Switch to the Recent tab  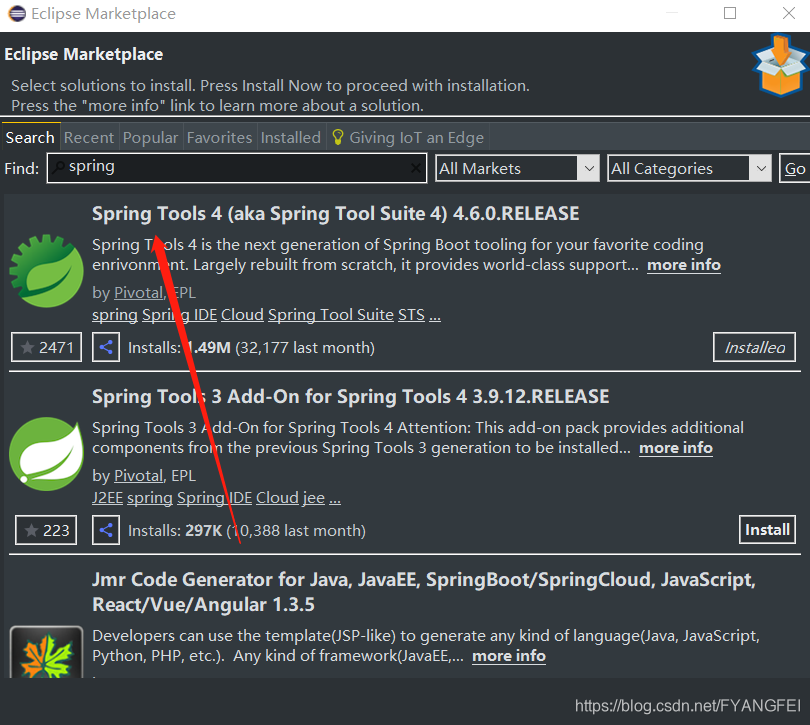click(89, 137)
